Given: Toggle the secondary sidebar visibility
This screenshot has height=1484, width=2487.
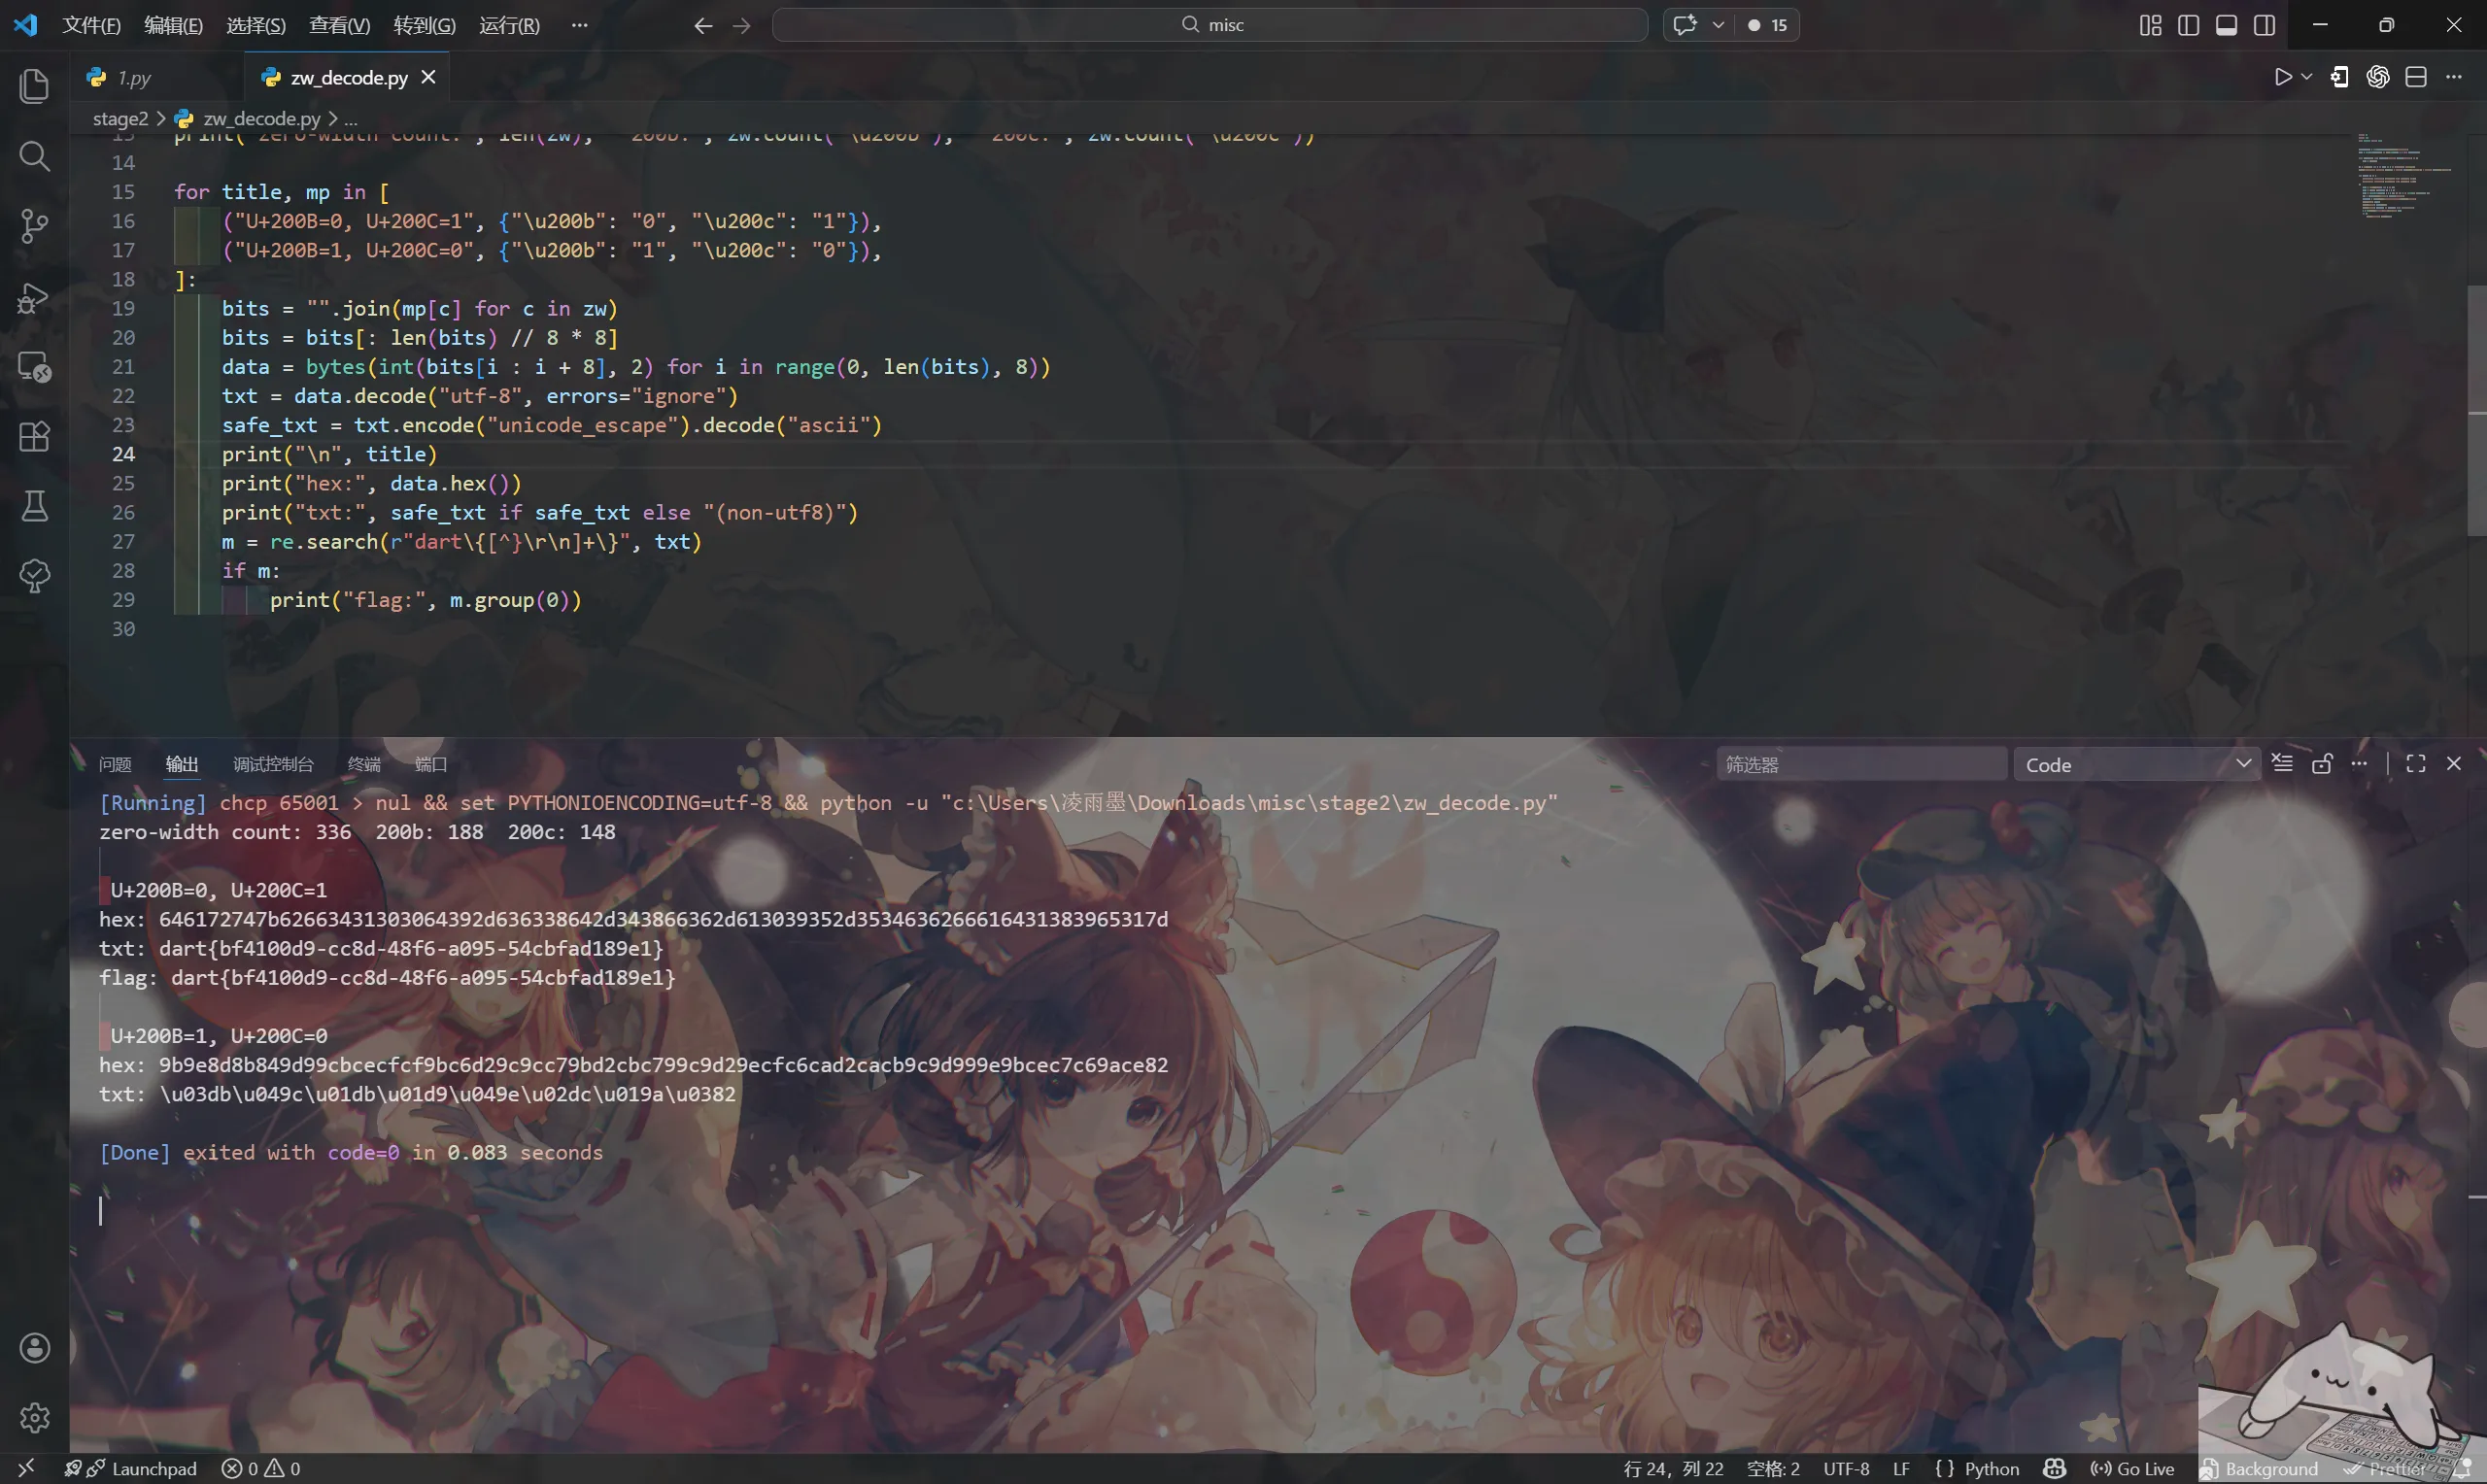Looking at the screenshot, I should [x=2264, y=25].
